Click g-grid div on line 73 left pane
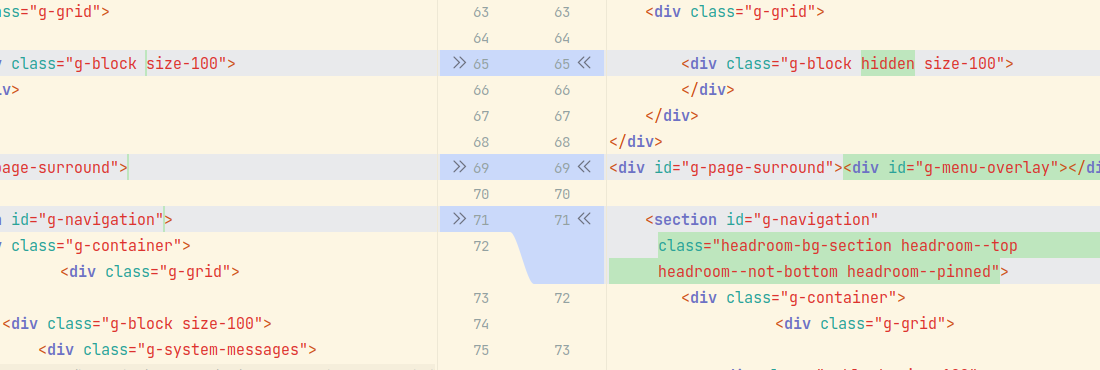The height and width of the screenshot is (370, 1100). point(150,272)
